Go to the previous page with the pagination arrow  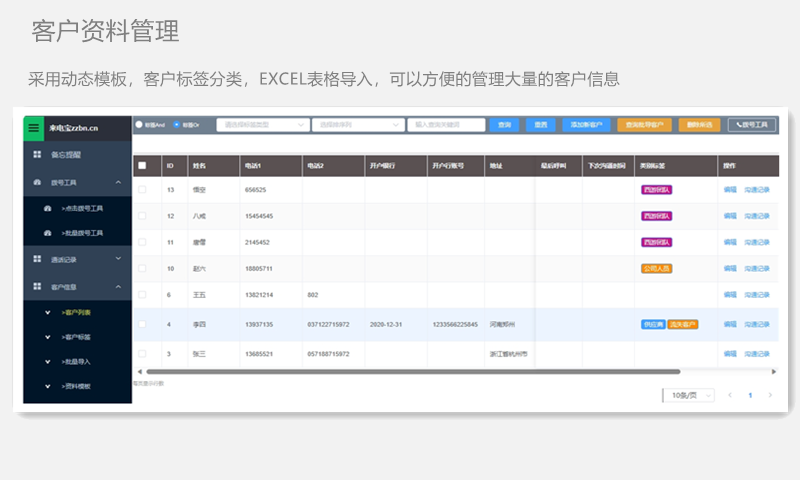coord(730,395)
